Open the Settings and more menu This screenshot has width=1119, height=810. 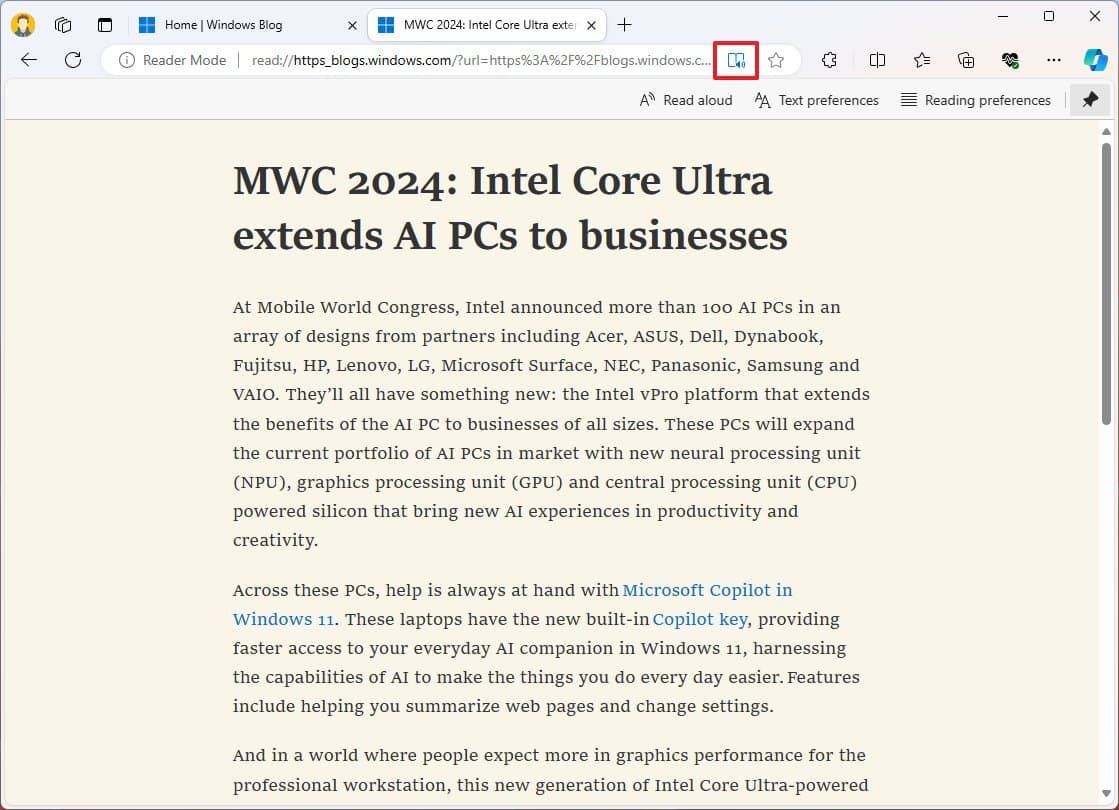pyautogui.click(x=1054, y=60)
